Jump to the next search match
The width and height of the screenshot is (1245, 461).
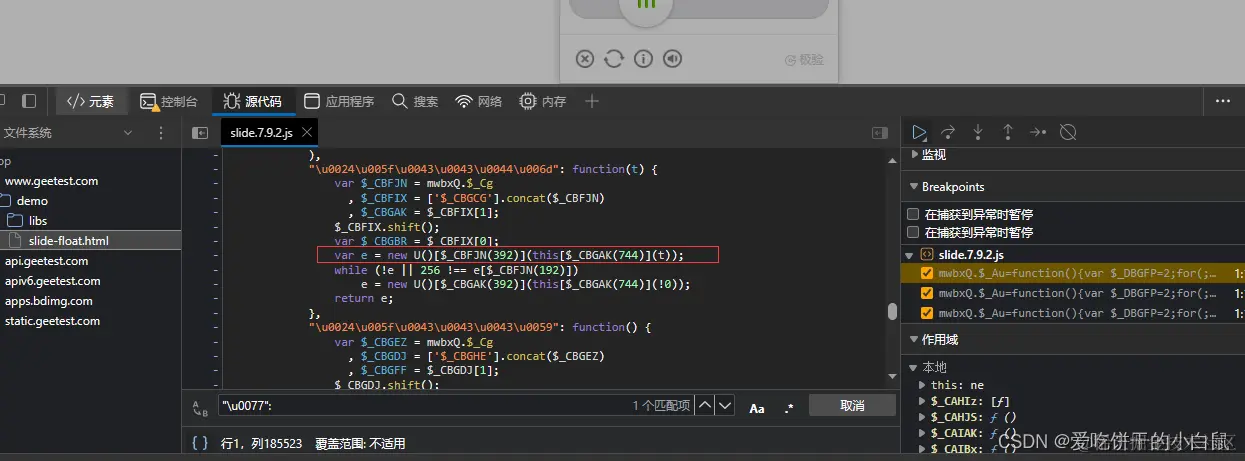(x=725, y=406)
